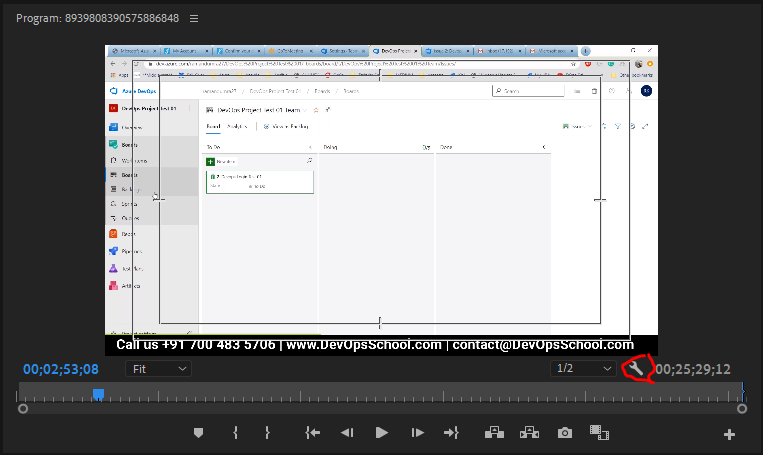Open the Program panel hamburger menu
Viewport: 763px width, 455px height.
click(194, 18)
